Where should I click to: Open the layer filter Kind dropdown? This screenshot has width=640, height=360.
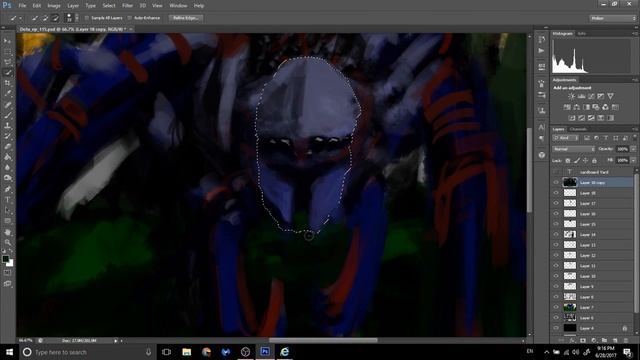[x=565, y=138]
